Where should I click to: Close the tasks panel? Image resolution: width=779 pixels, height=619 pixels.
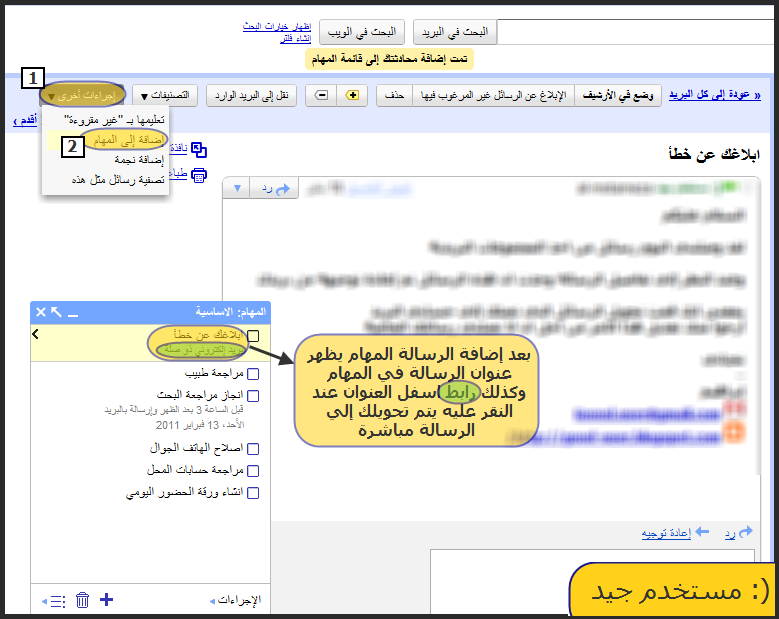[41, 312]
